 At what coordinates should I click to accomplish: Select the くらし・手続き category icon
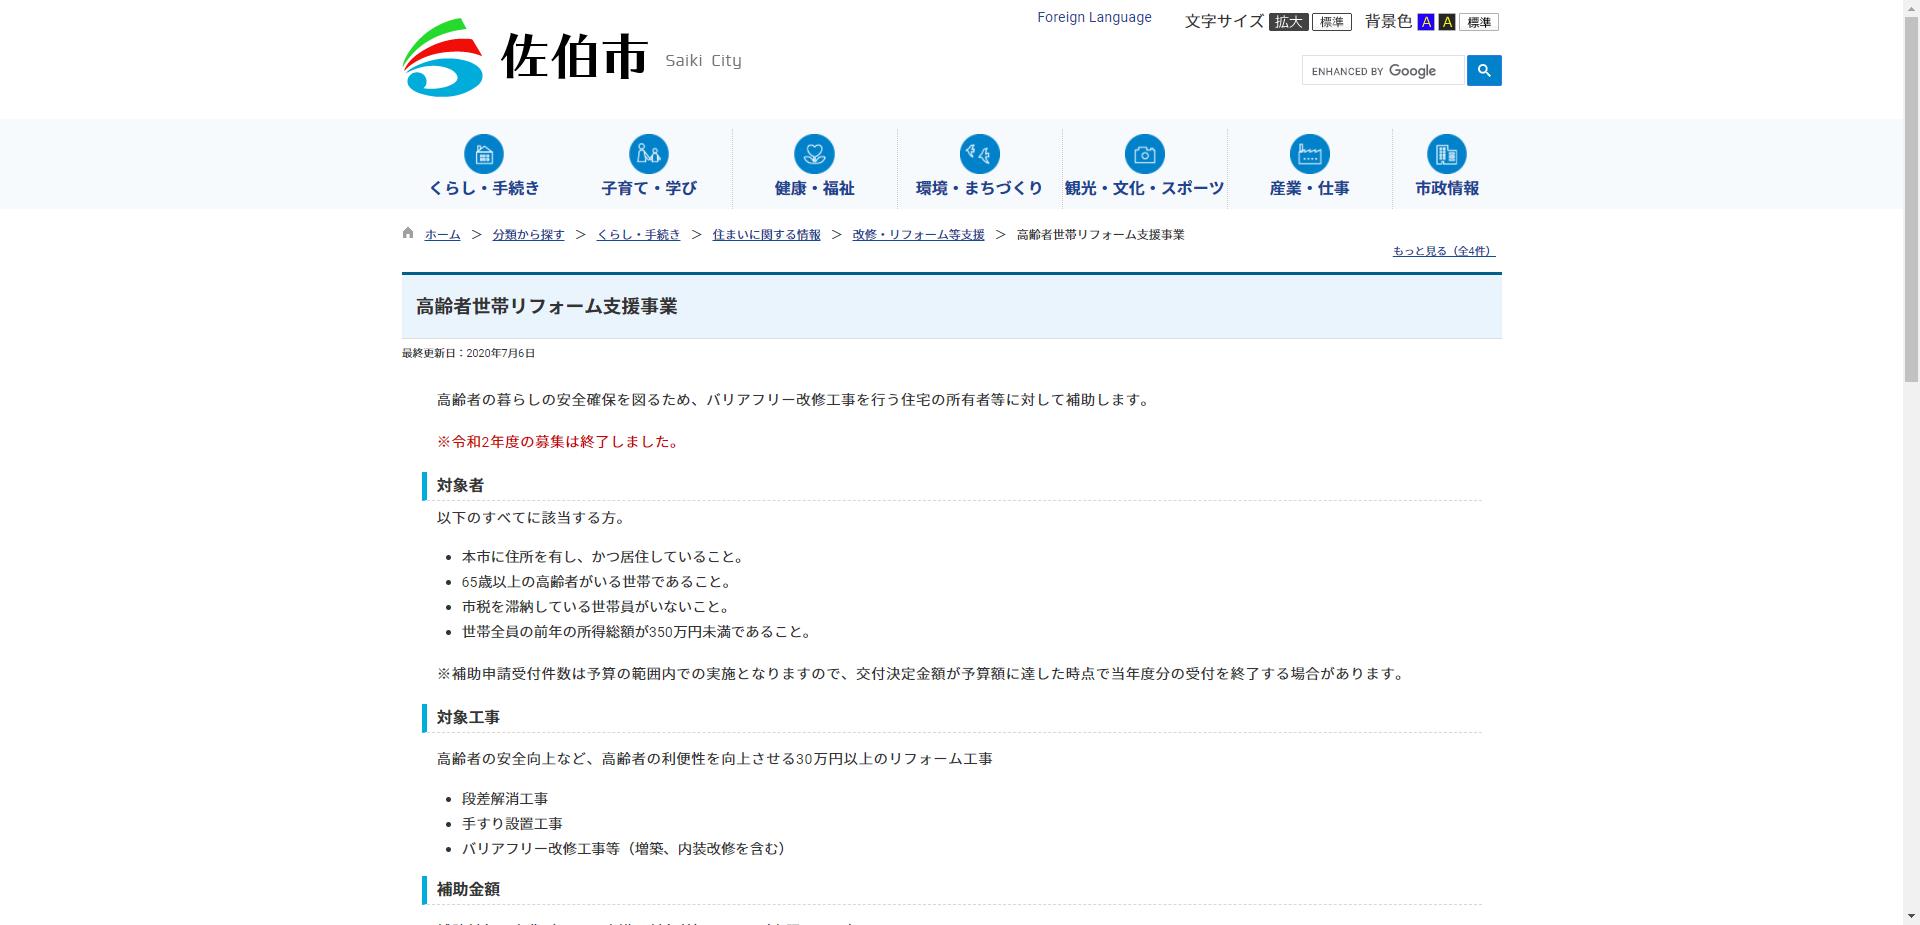pyautogui.click(x=484, y=155)
